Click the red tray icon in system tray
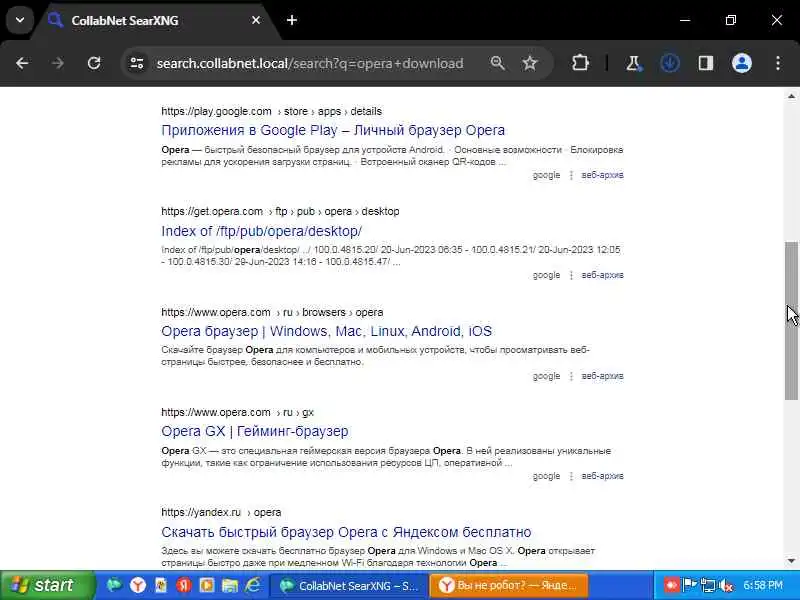The image size is (800, 600). point(671,585)
